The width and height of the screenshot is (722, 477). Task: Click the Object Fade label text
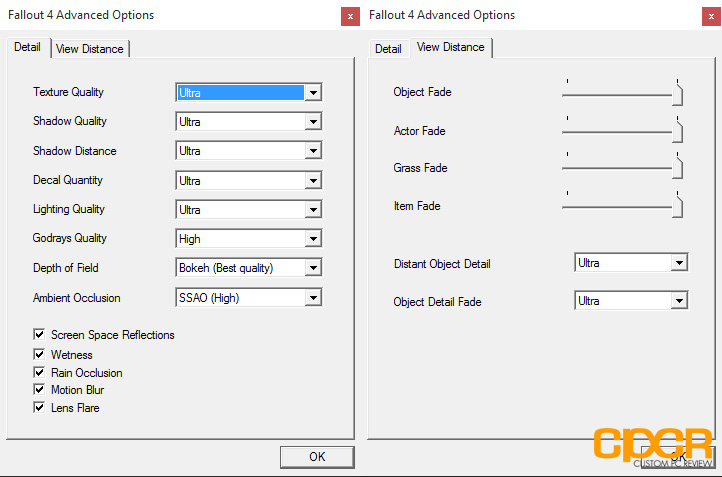tap(422, 92)
